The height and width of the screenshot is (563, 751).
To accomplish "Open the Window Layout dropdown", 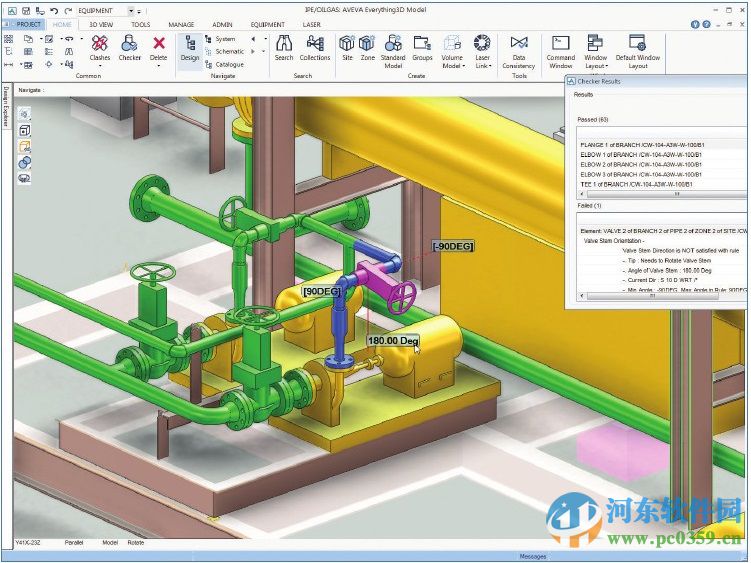I will click(x=596, y=66).
